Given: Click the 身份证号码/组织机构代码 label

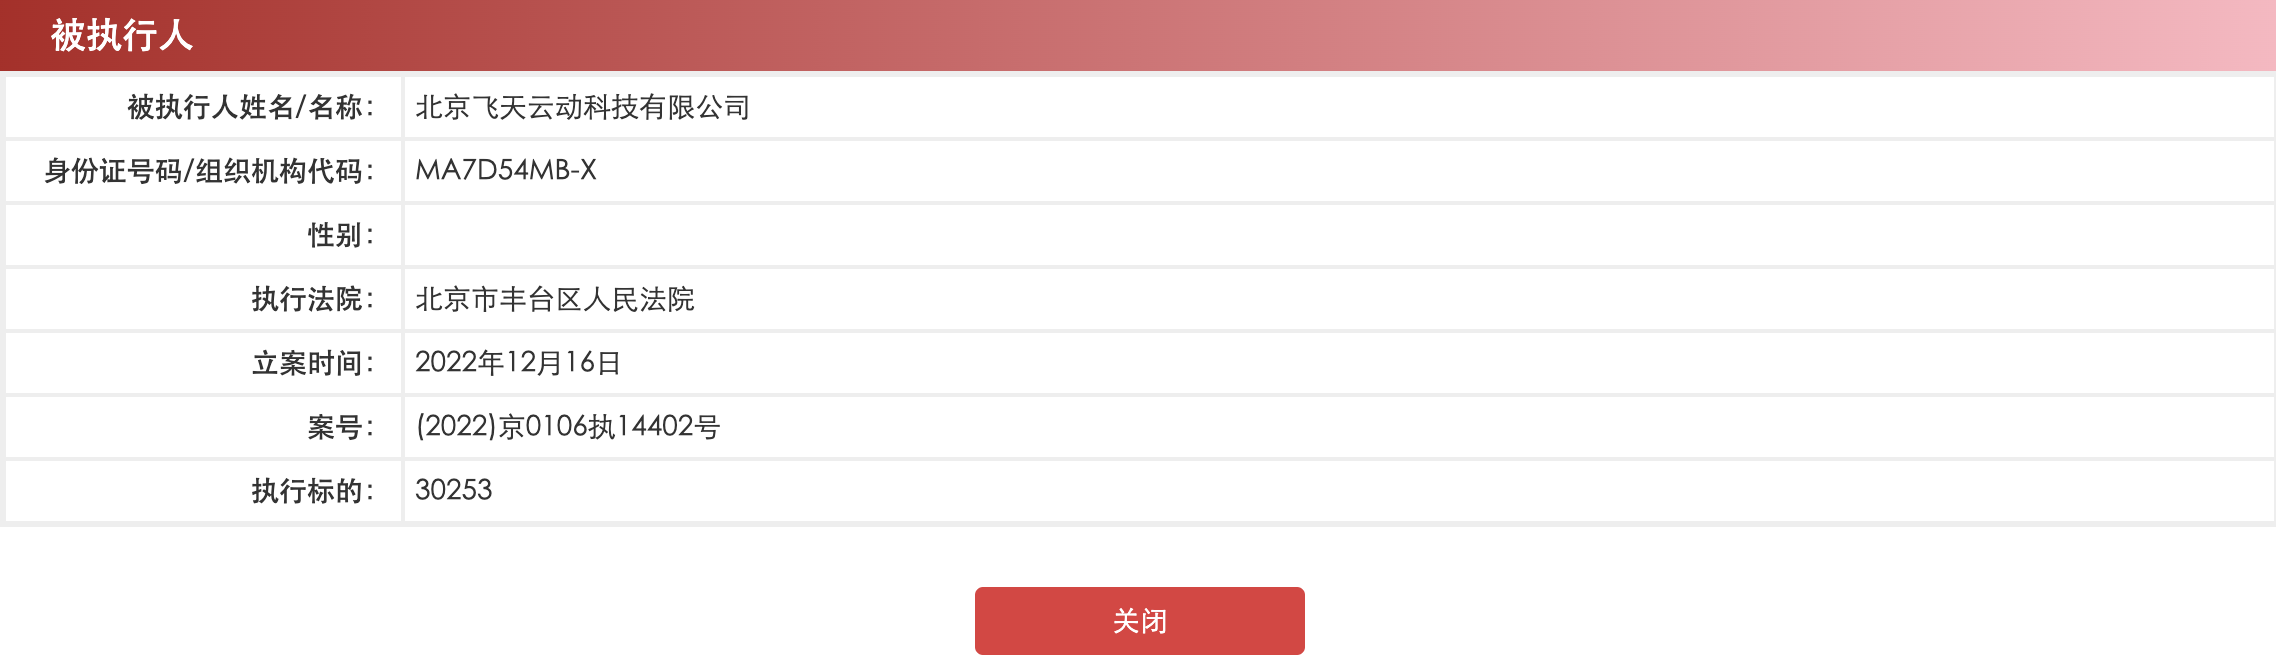Looking at the screenshot, I should [209, 171].
